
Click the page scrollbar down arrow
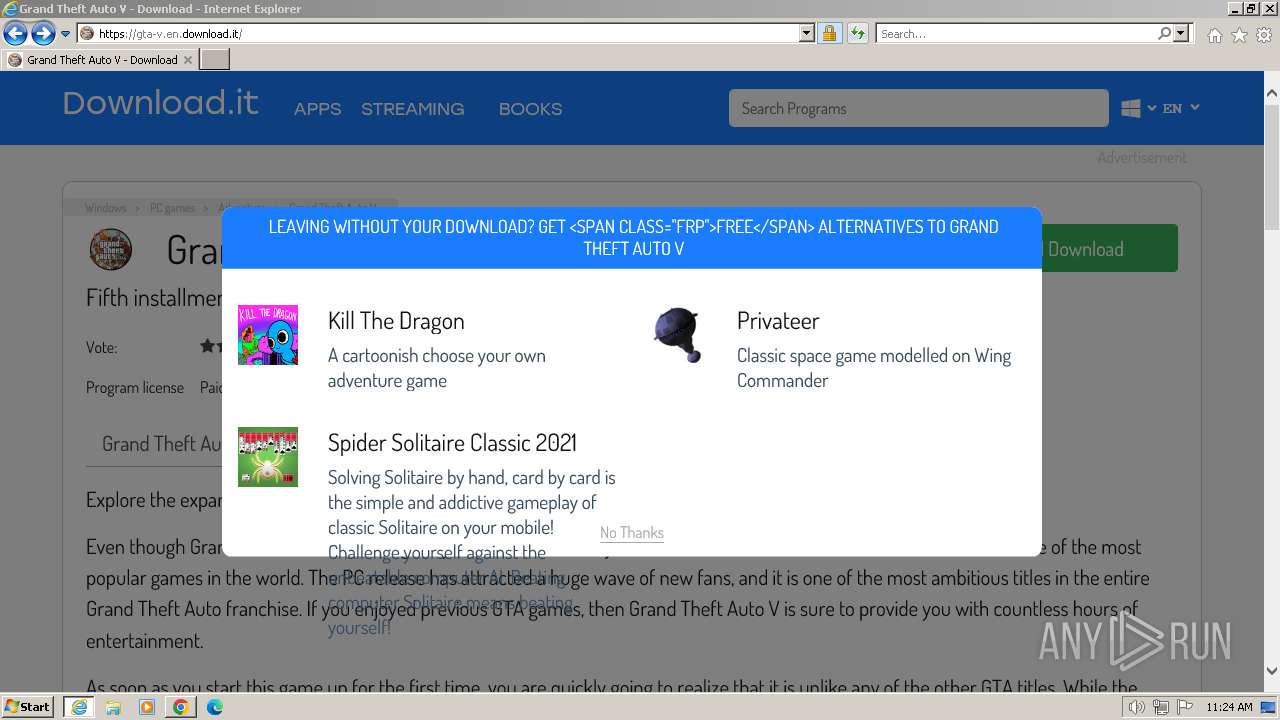pos(1271,671)
